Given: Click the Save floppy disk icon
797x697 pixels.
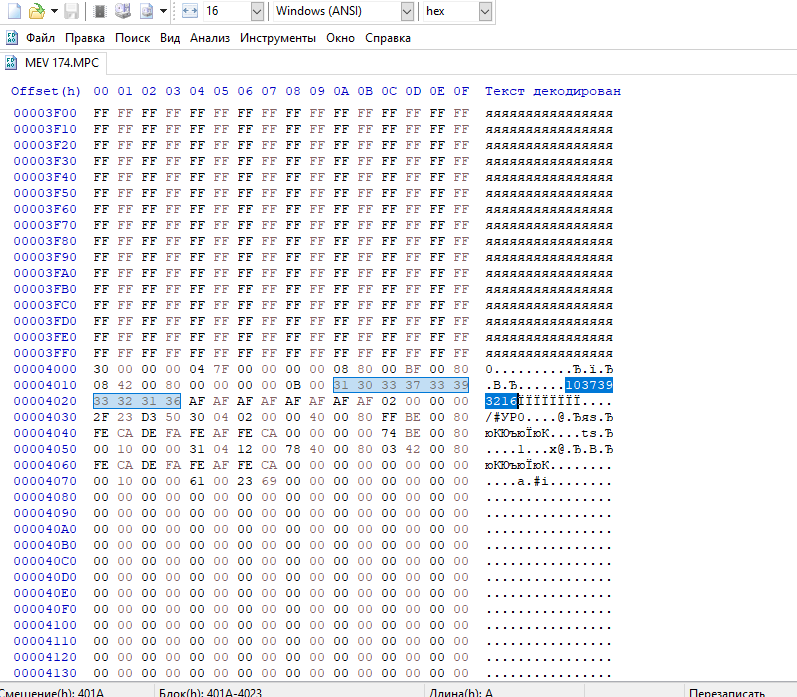Looking at the screenshot, I should click(x=71, y=12).
